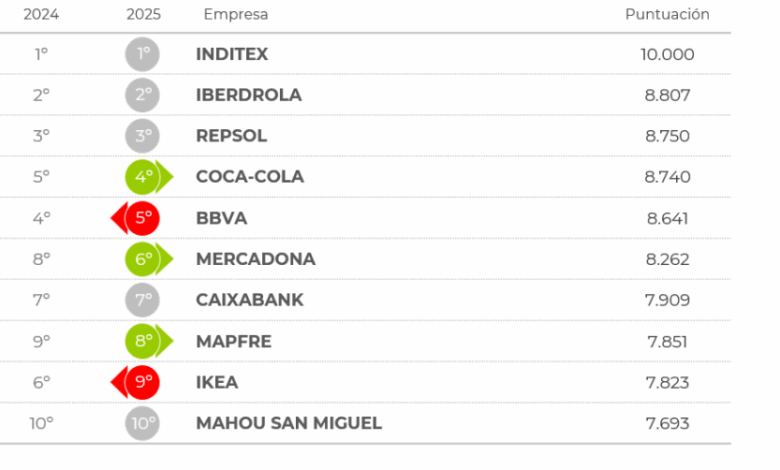
Task: Click the green 6° badge for MERCADONA
Action: click(145, 259)
